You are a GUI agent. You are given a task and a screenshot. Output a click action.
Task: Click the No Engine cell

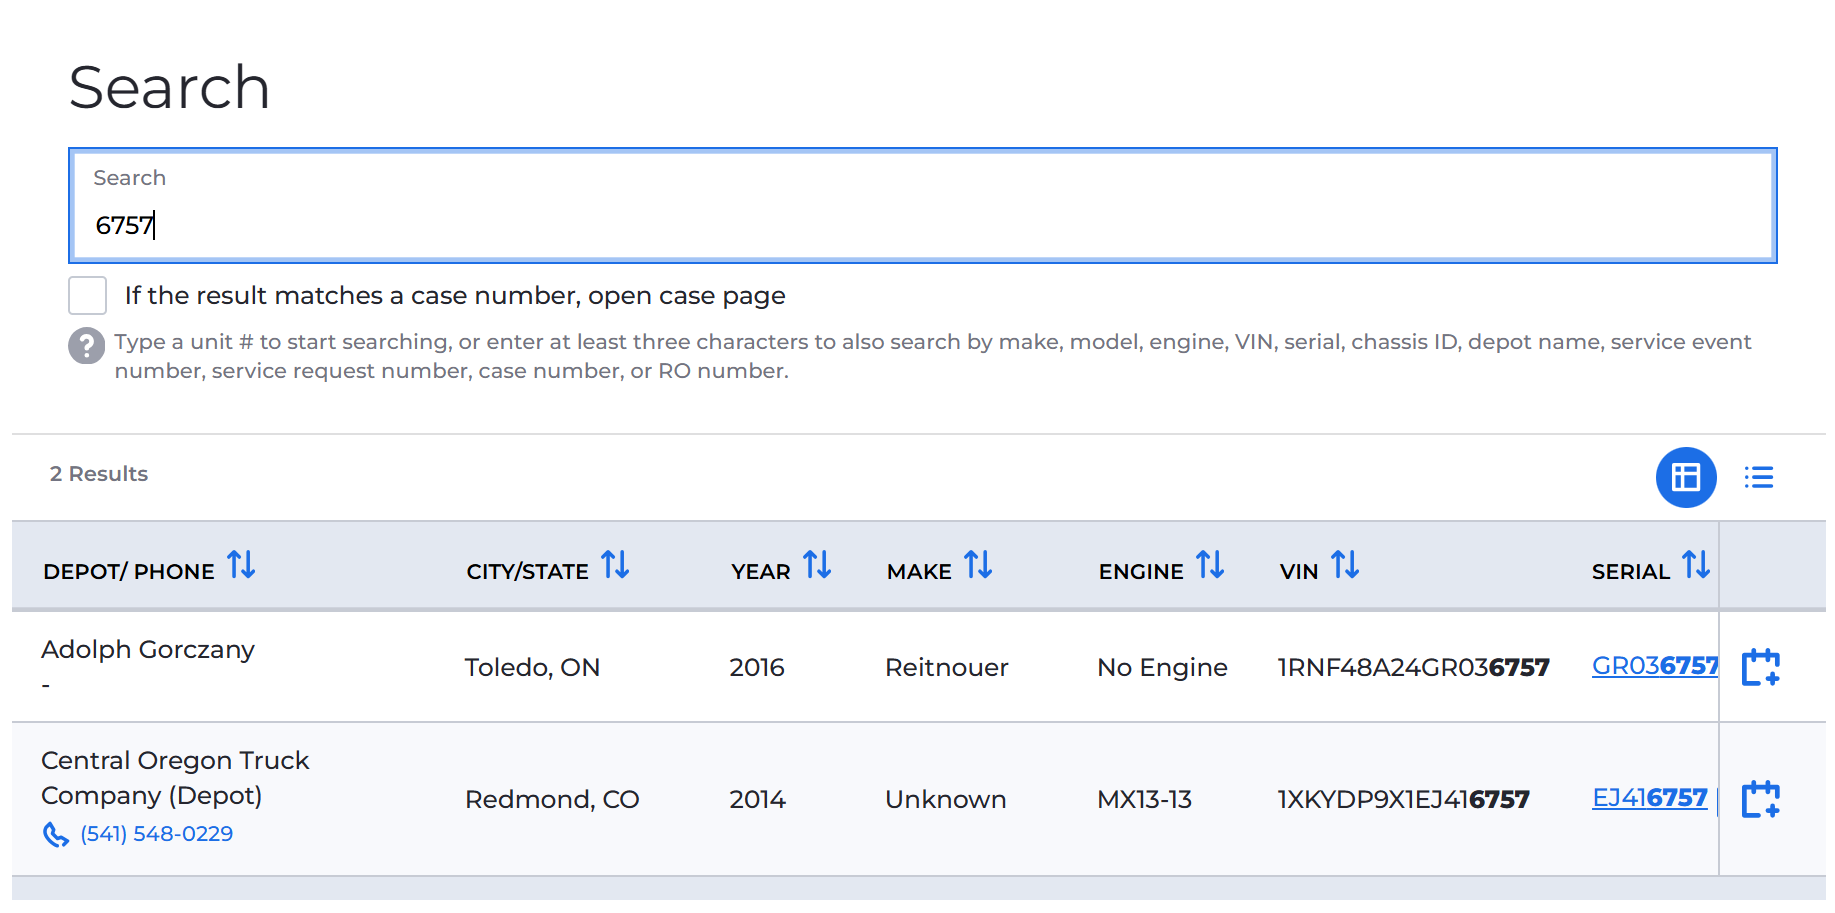1162,667
